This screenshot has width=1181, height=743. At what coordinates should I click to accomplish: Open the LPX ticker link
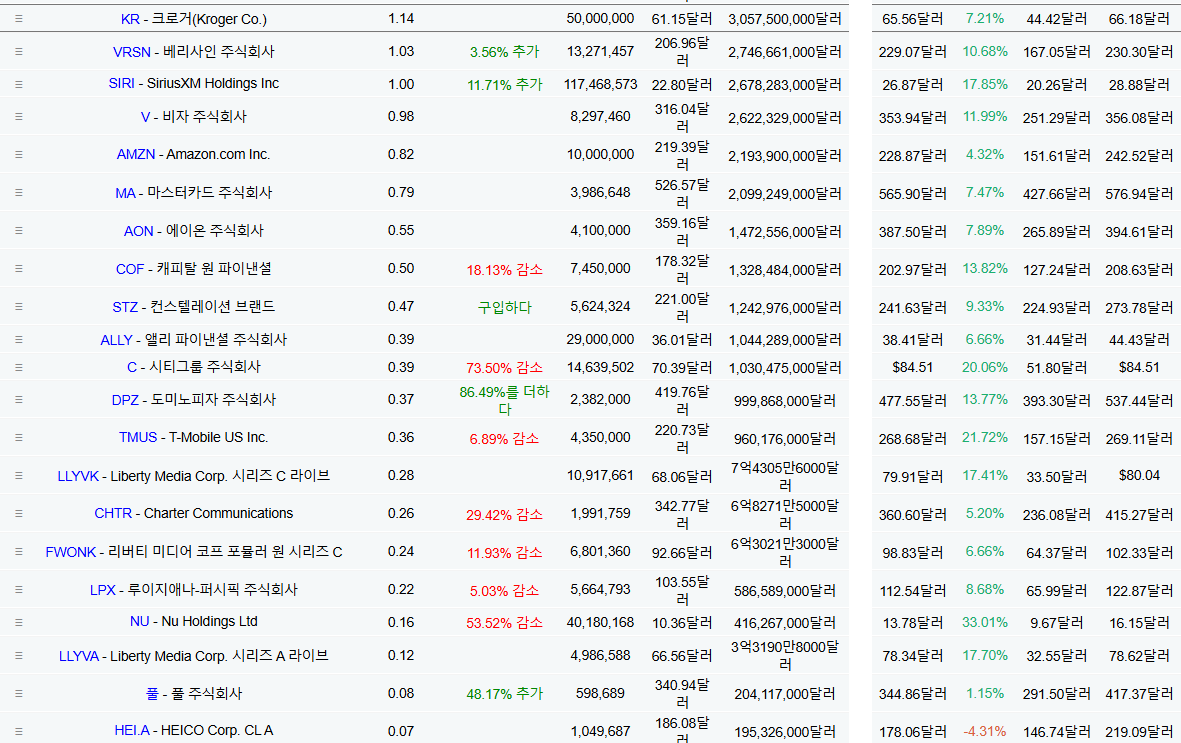103,590
